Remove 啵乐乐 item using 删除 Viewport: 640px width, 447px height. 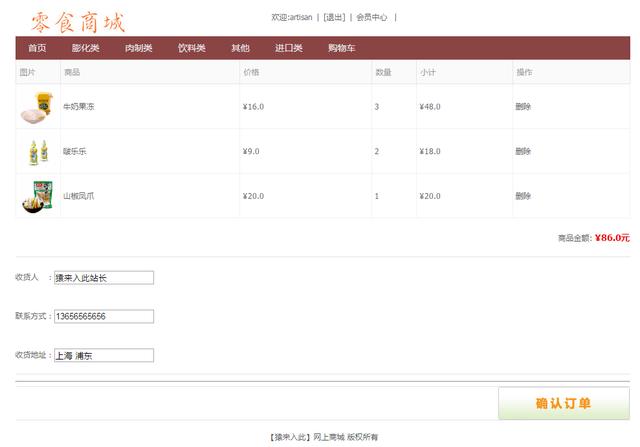[x=523, y=151]
